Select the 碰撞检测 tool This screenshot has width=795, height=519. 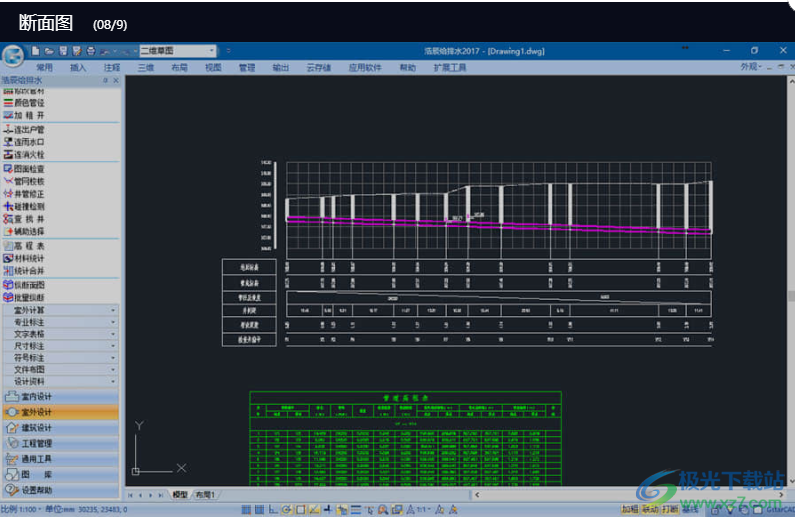(24, 206)
